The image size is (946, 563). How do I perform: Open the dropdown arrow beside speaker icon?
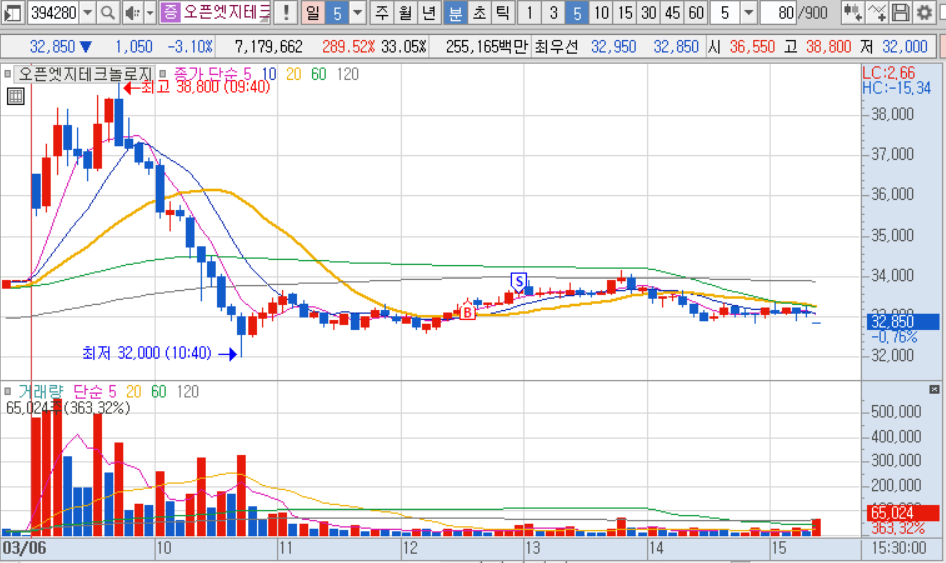(150, 12)
